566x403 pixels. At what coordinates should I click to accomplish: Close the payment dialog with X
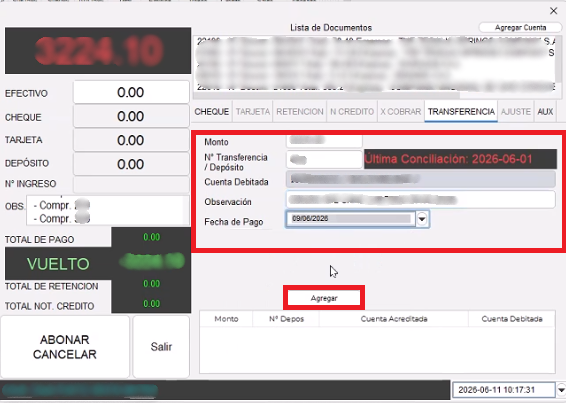pos(553,11)
